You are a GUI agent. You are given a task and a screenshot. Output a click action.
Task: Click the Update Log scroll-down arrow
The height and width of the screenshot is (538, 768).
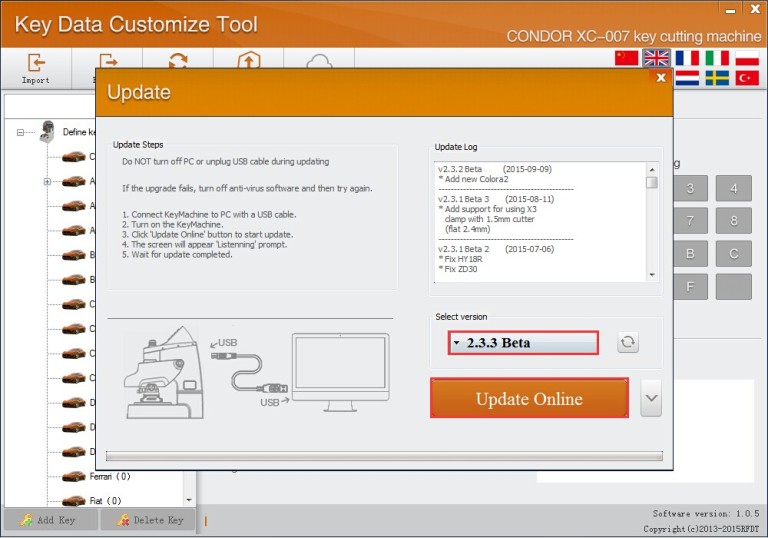[652, 275]
